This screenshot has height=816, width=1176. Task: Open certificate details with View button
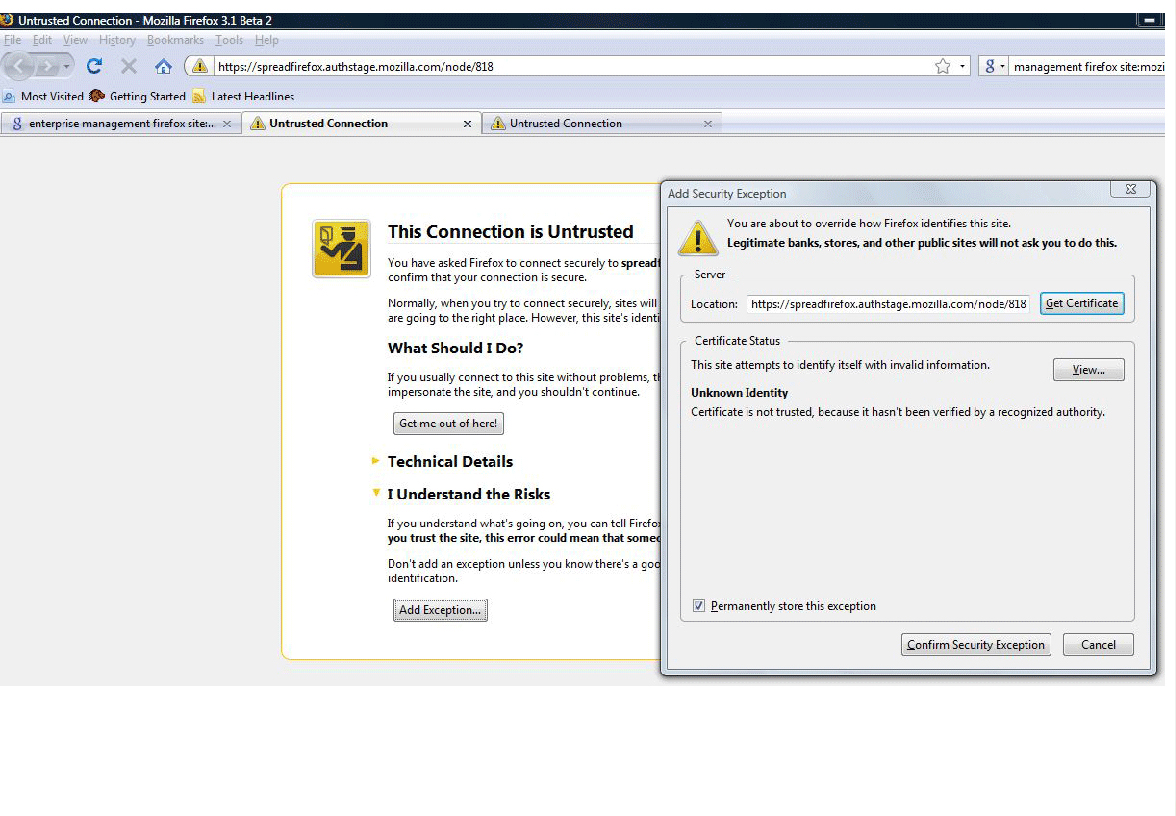point(1088,370)
